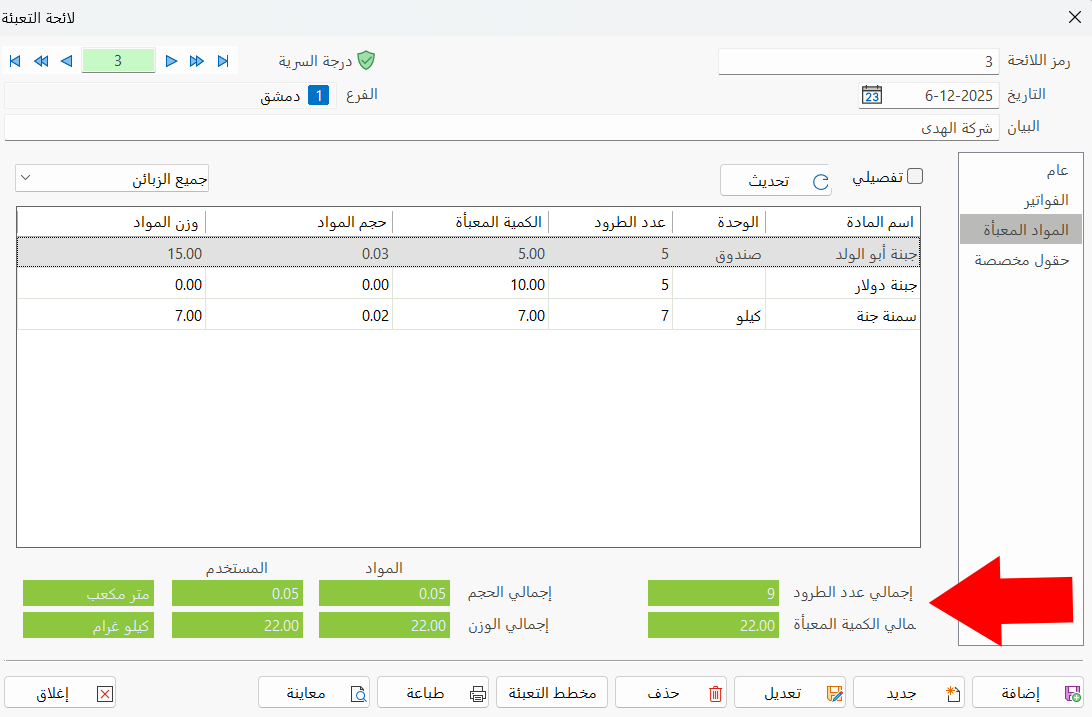
Task: Open the مخطط التعبئة view
Action: point(551,691)
